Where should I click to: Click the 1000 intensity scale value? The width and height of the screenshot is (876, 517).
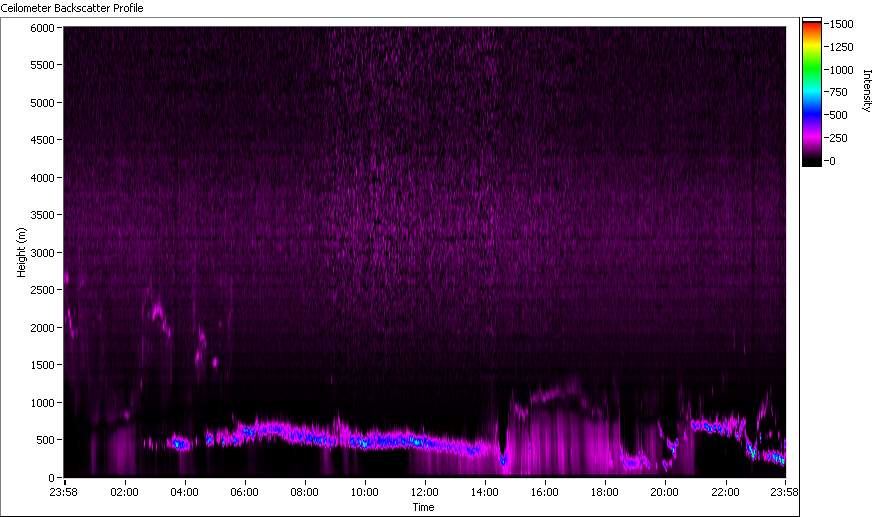point(842,70)
